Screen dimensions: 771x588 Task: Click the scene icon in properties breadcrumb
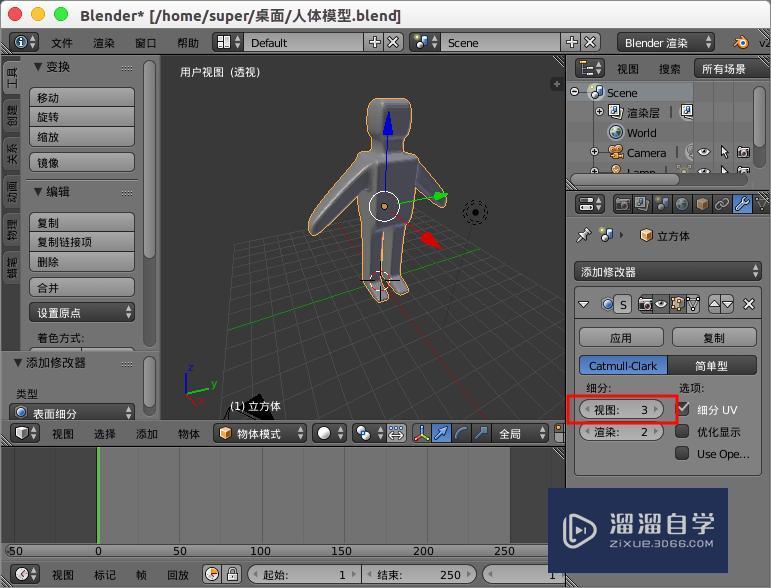tap(607, 235)
